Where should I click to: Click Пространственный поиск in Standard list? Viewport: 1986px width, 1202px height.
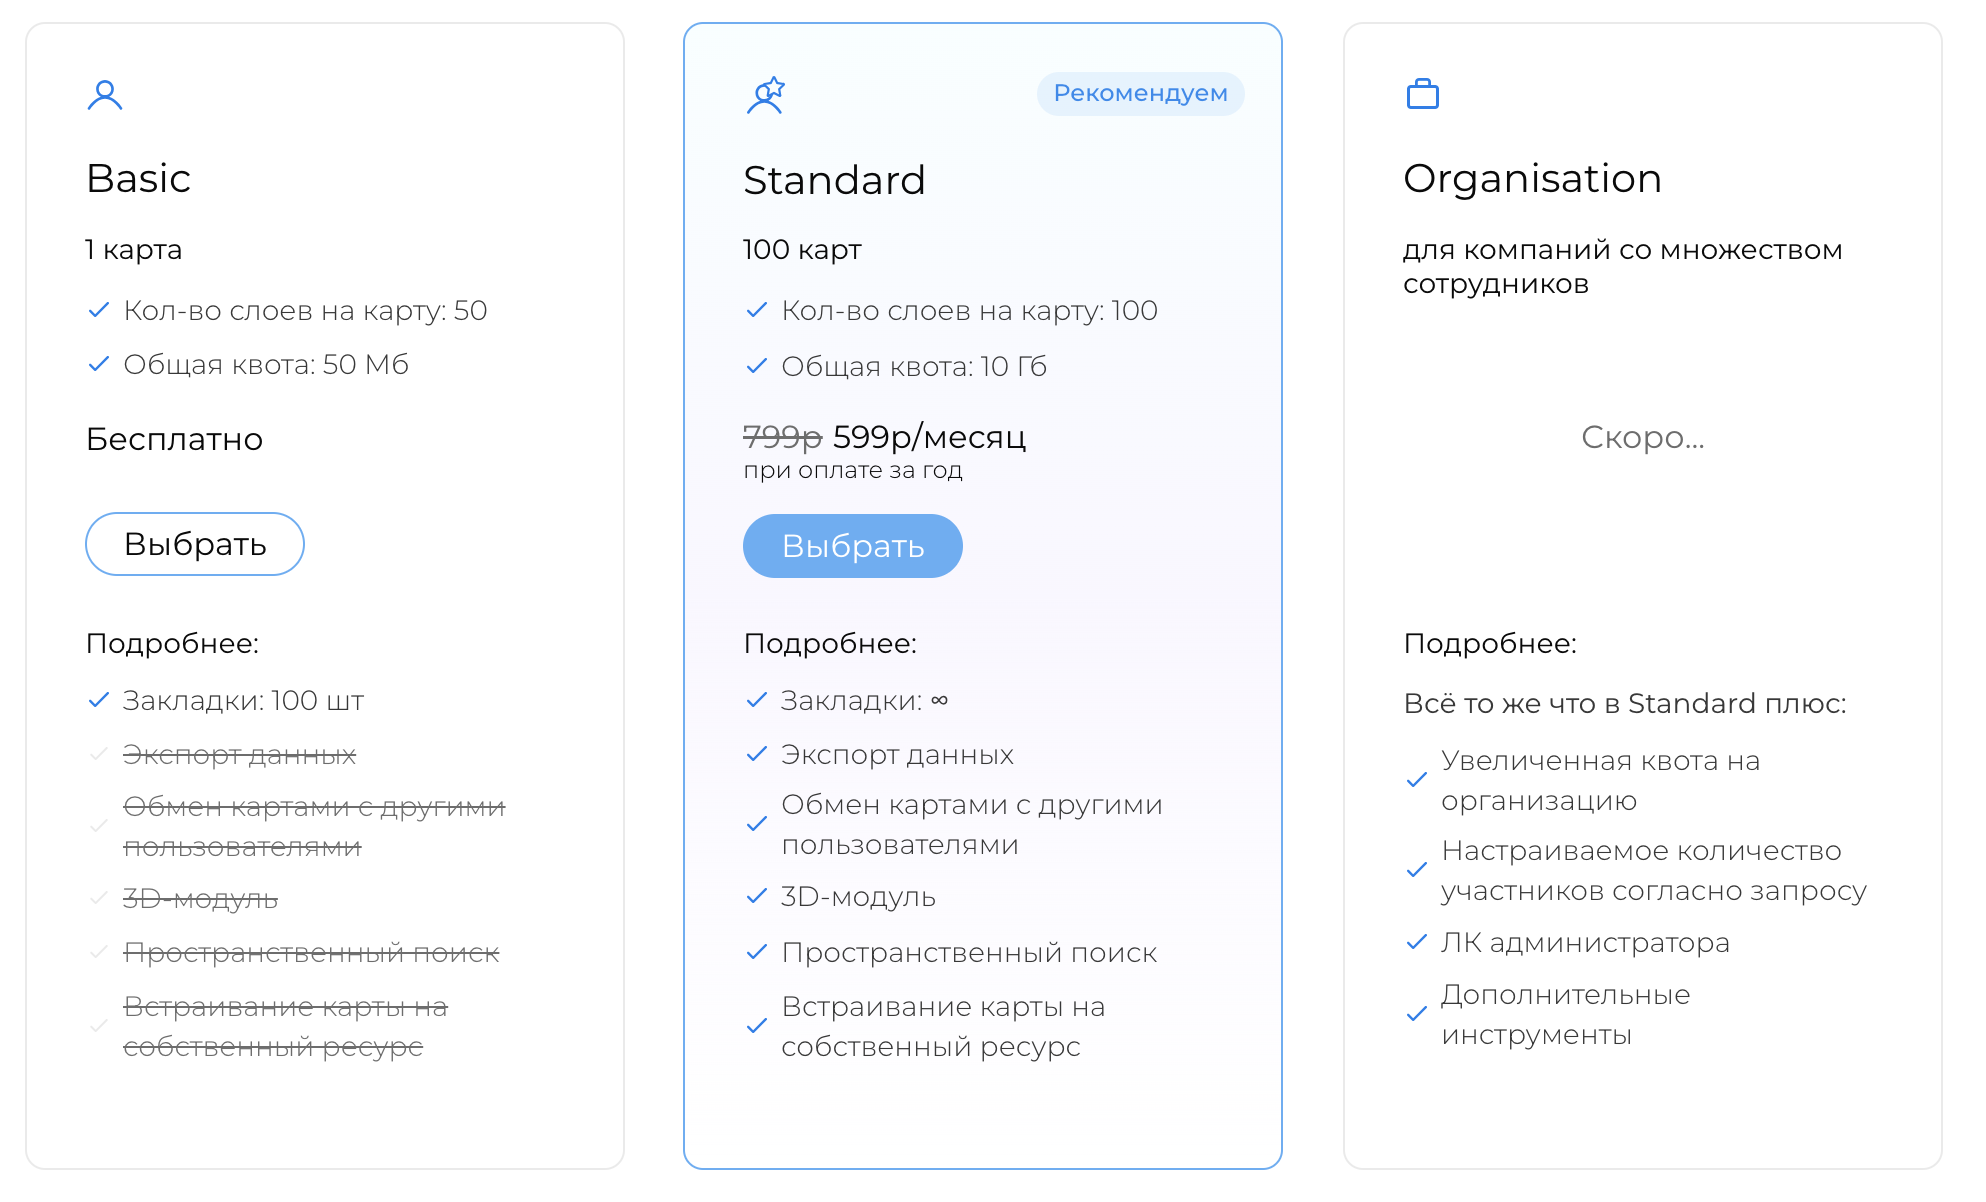969,952
